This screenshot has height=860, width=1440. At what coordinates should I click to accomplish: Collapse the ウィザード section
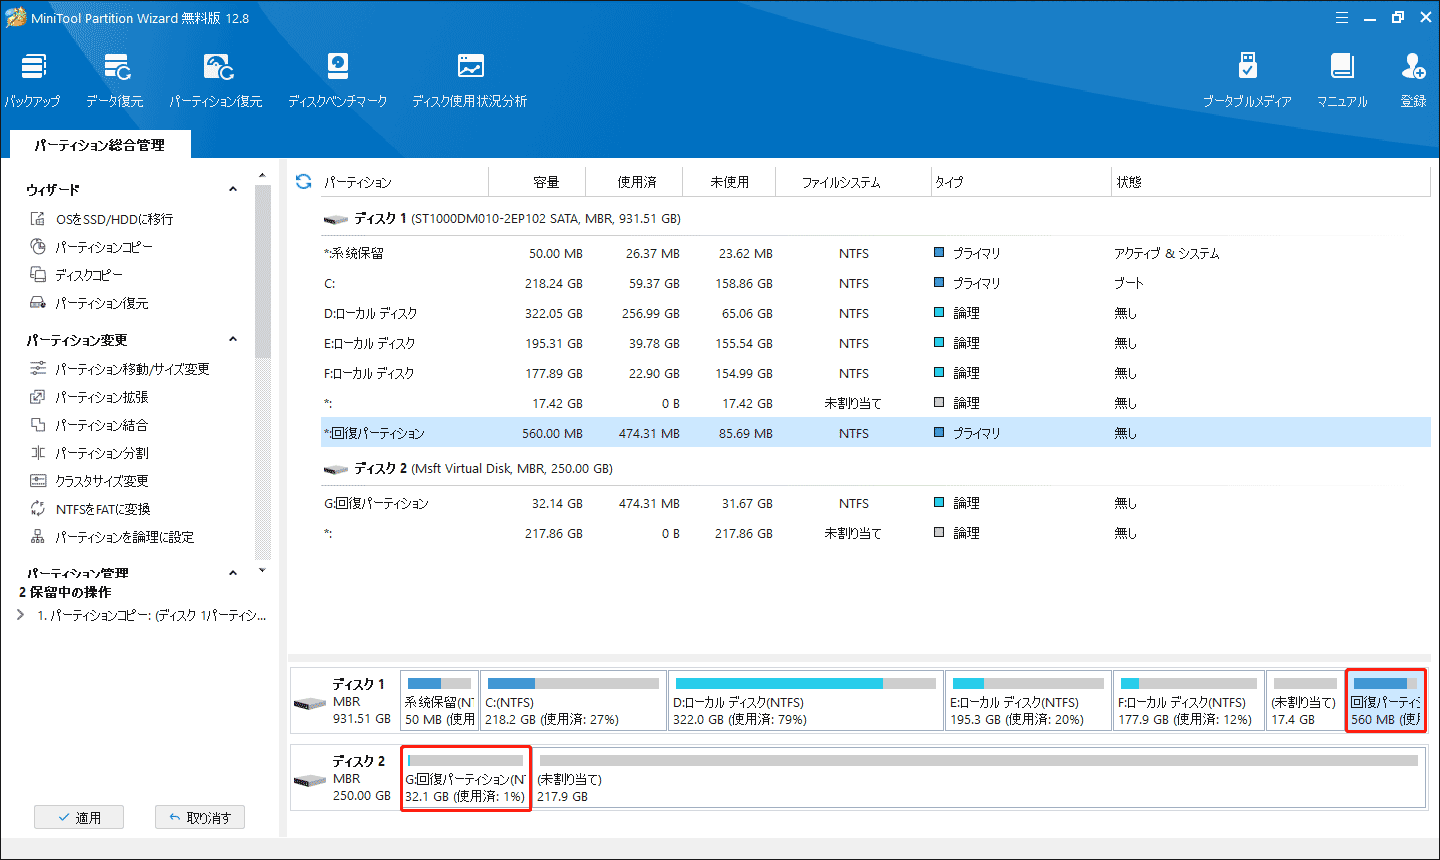[x=233, y=188]
